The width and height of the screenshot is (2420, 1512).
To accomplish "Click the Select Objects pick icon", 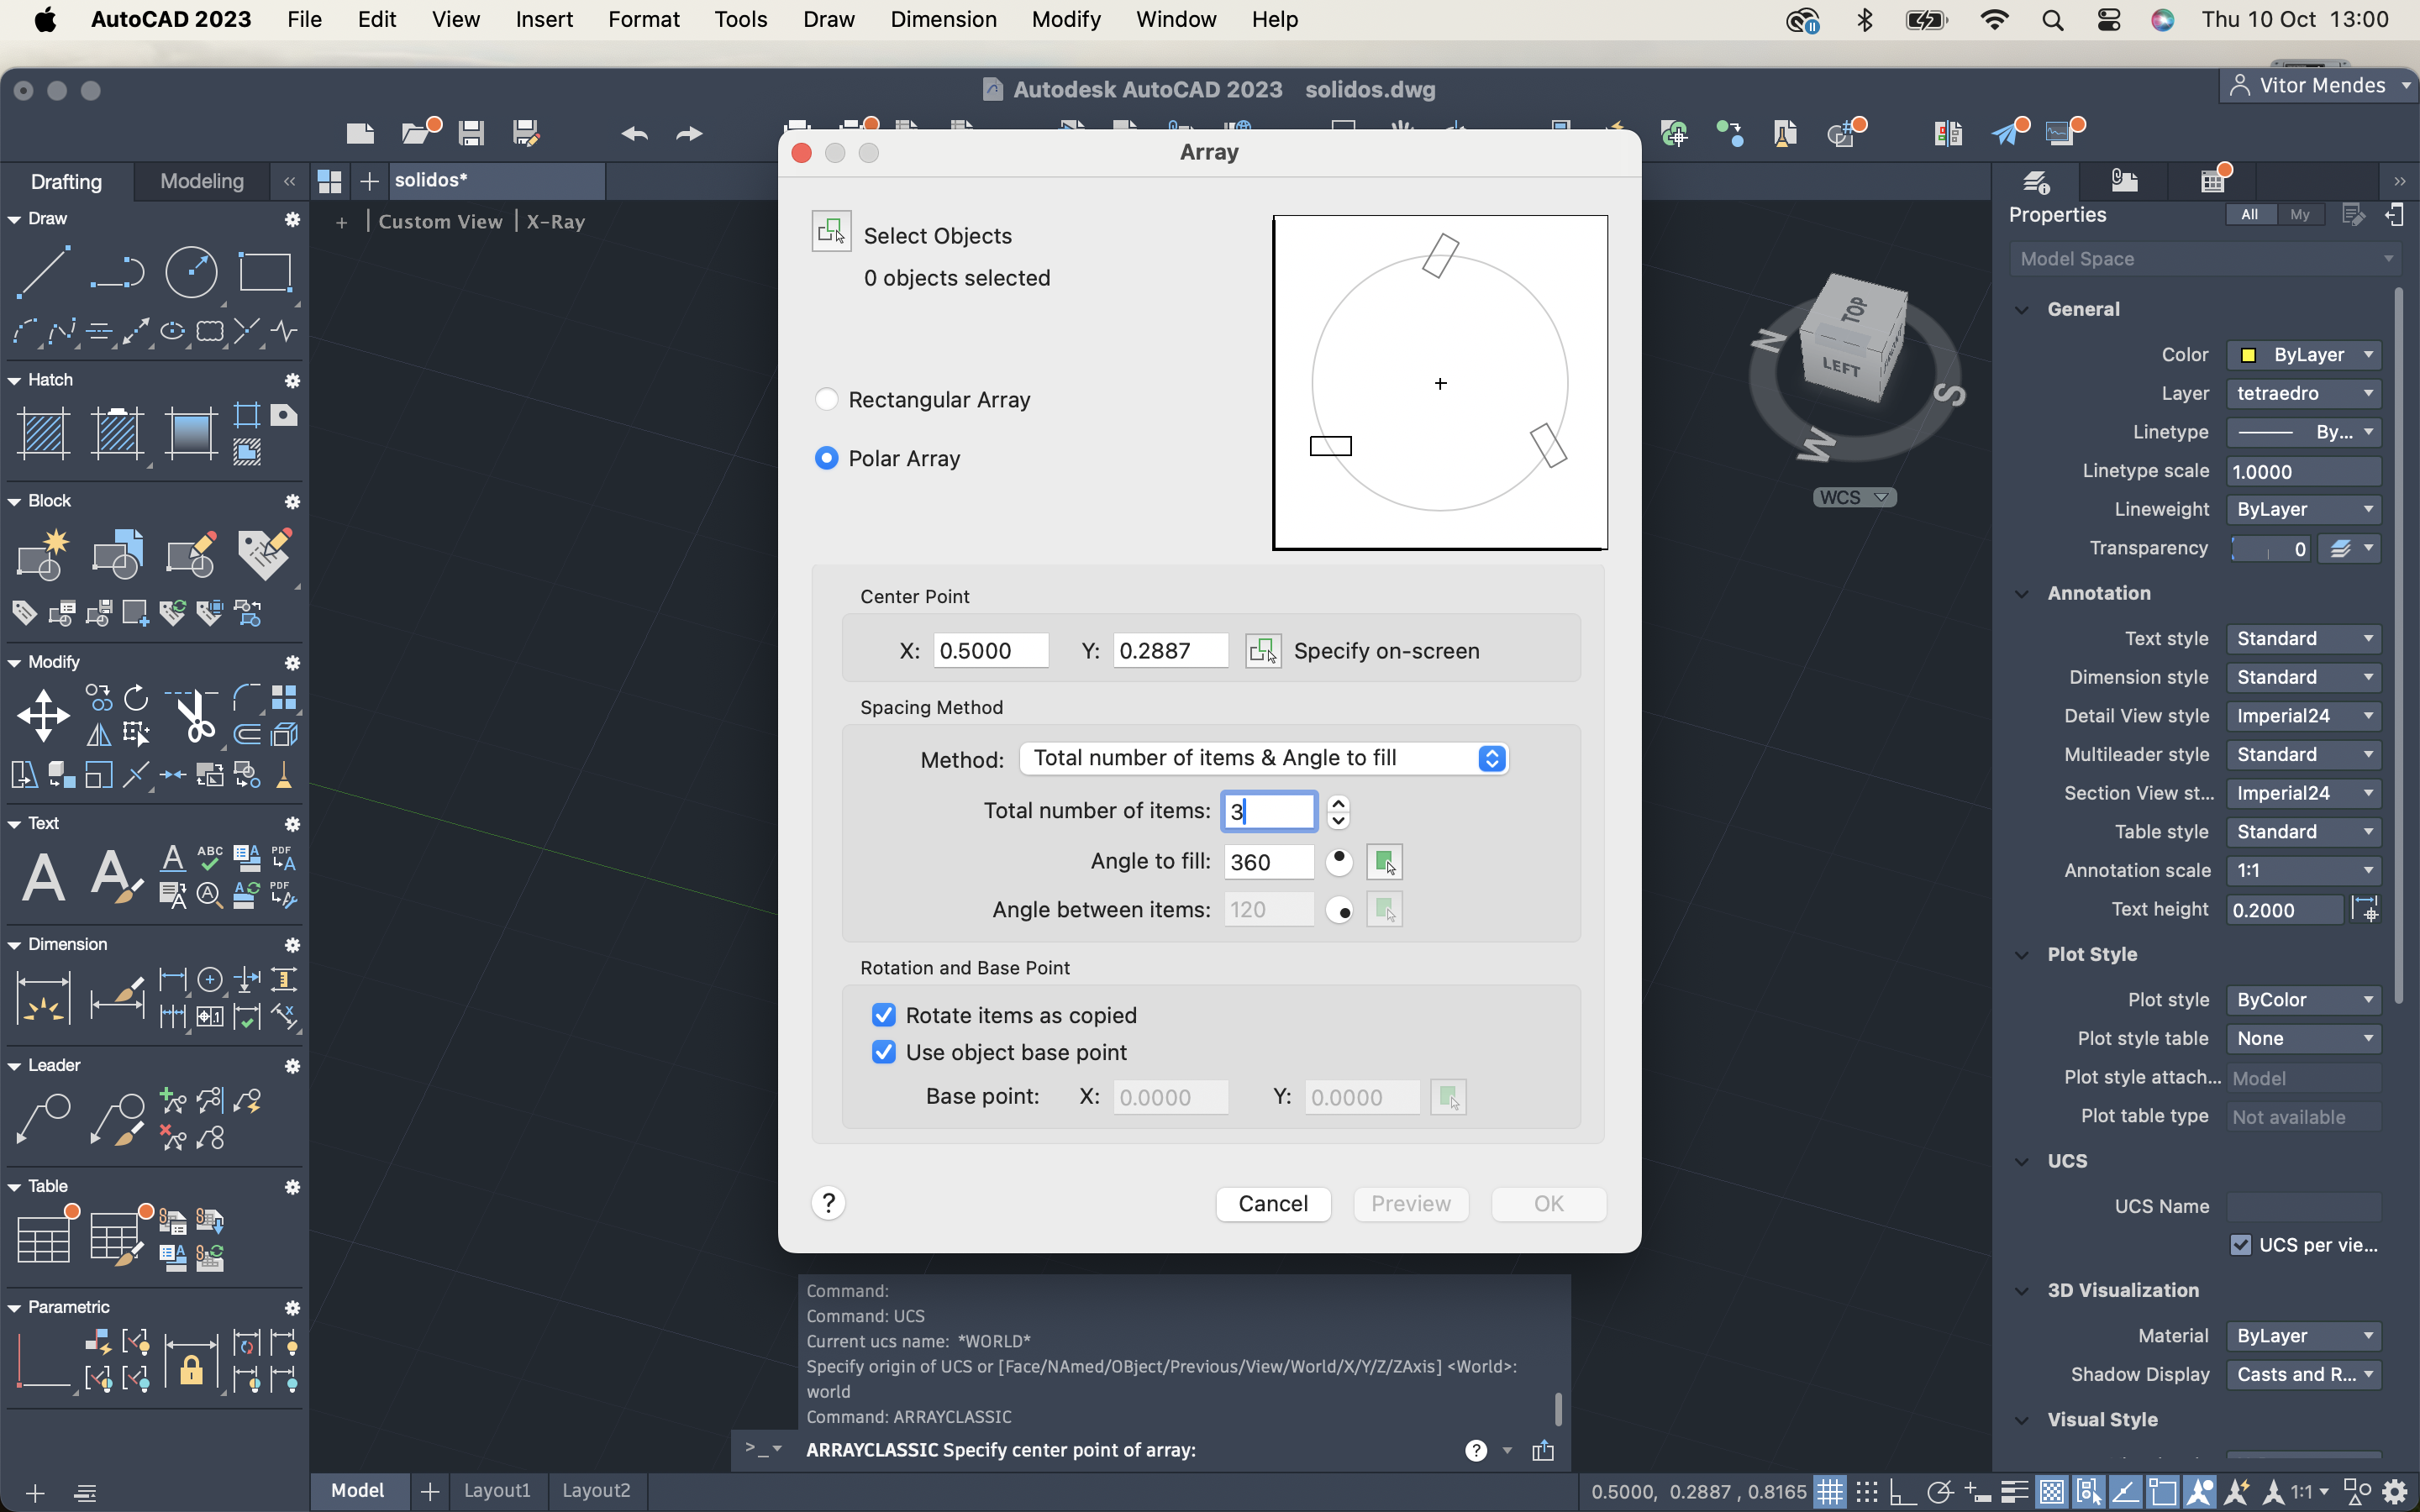I will click(x=831, y=232).
